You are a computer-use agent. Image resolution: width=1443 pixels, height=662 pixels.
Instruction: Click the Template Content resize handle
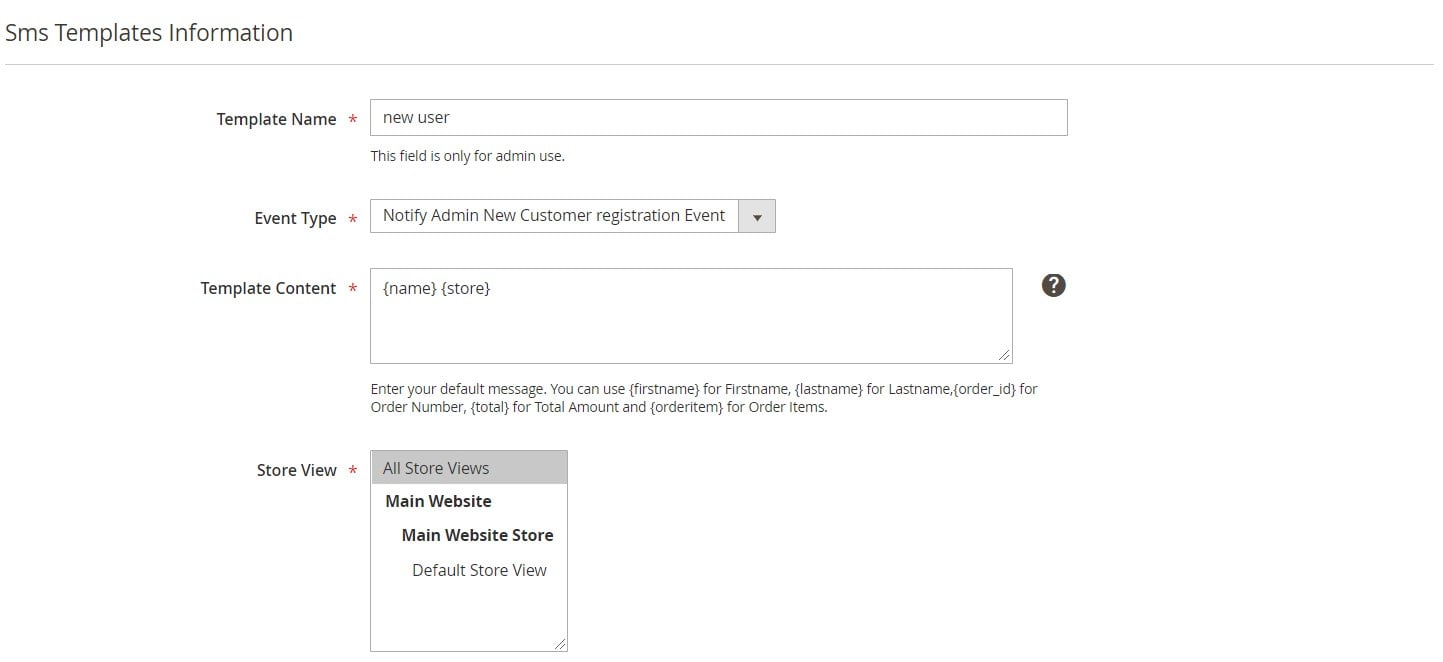click(1004, 355)
